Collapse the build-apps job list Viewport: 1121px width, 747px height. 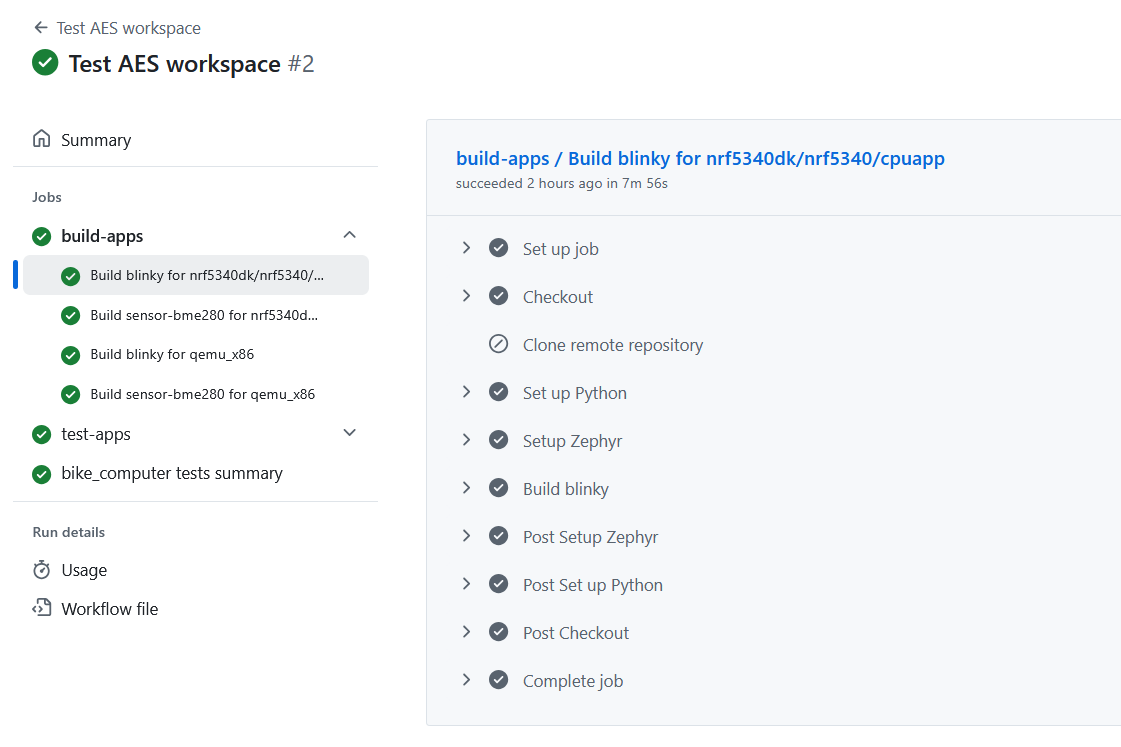(349, 233)
